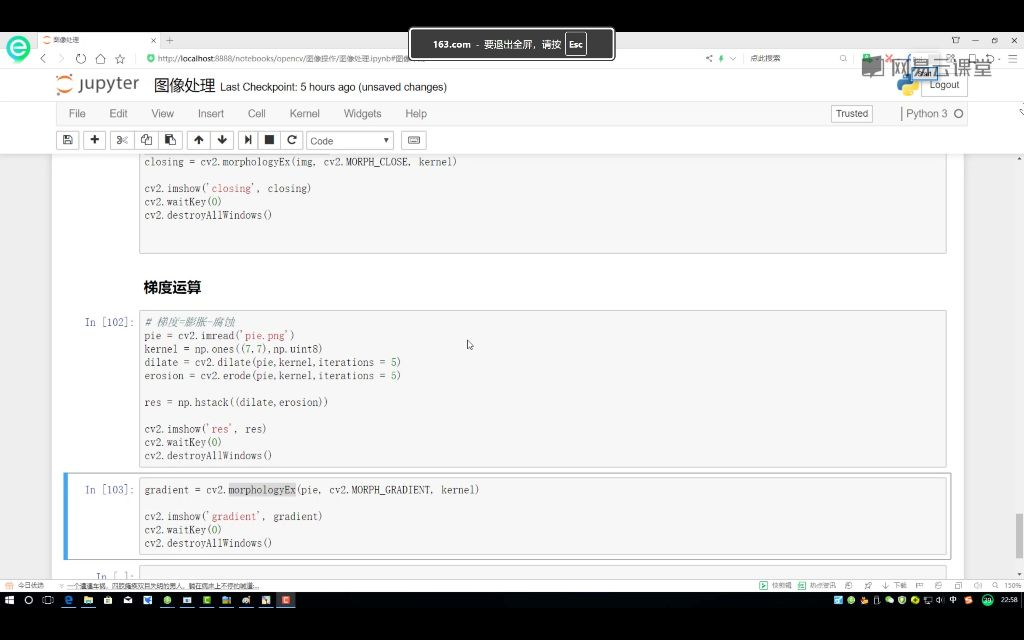Go back with the browser back arrow
1024x640 pixels.
(44, 59)
